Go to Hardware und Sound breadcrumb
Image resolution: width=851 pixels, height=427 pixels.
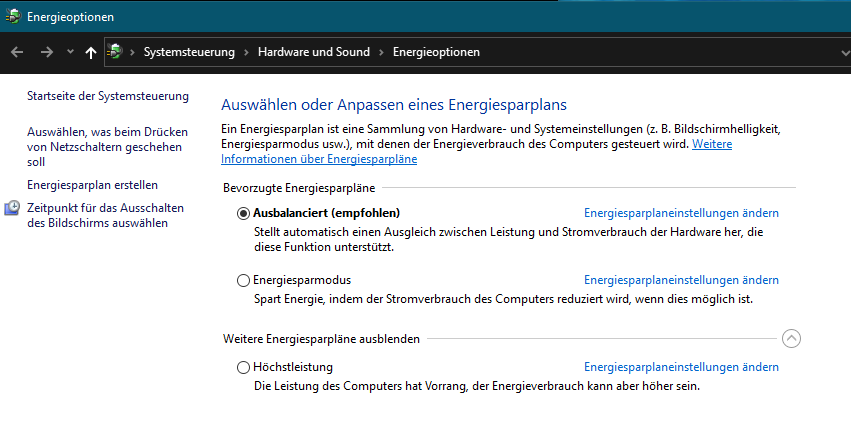[314, 52]
